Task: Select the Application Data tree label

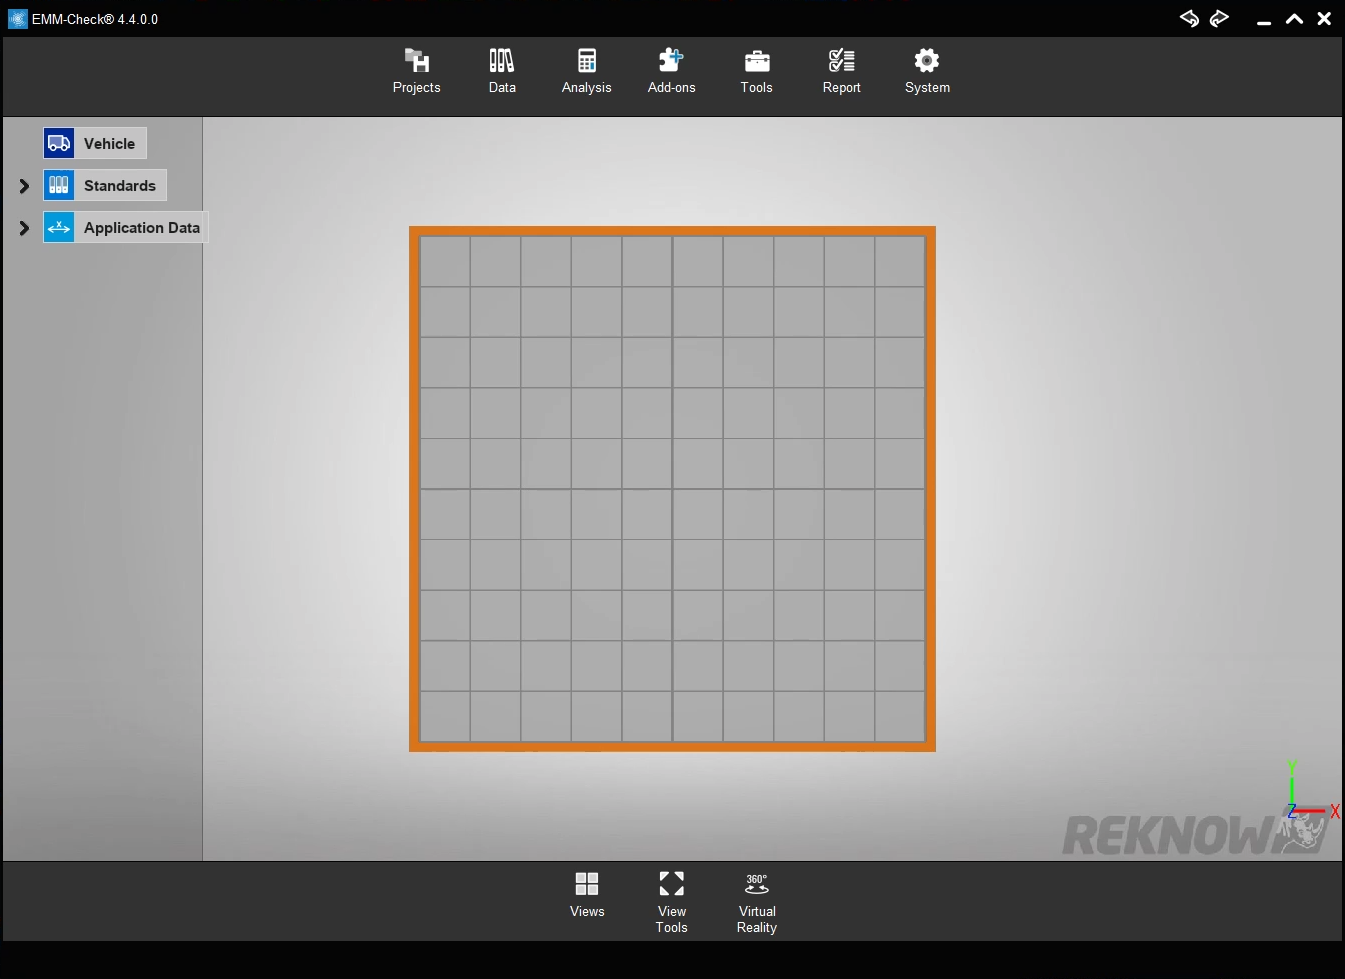Action: pos(142,228)
